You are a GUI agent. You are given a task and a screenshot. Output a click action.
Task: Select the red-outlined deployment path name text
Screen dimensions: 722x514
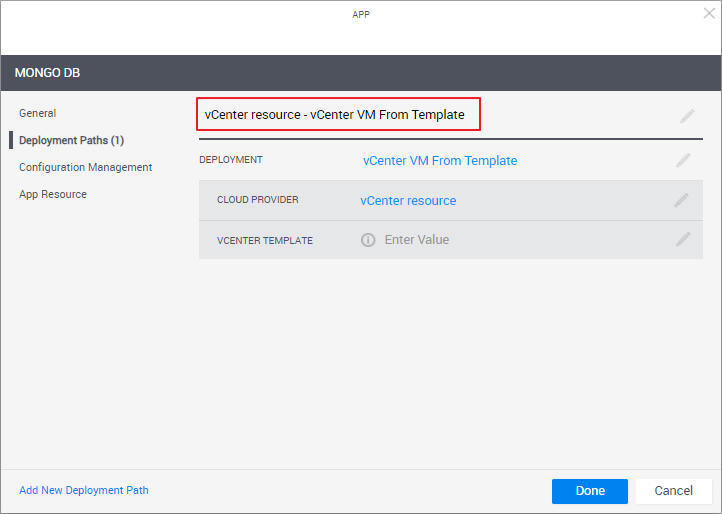click(x=335, y=114)
